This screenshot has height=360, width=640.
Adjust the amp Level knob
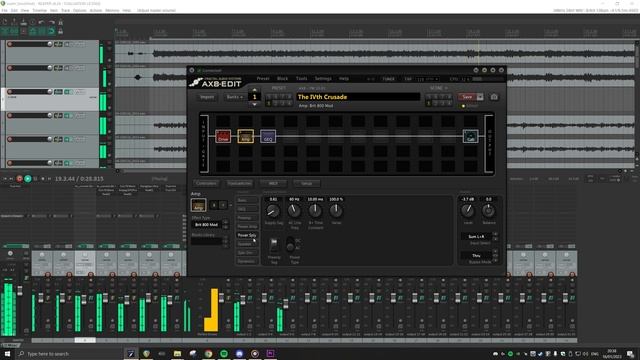click(x=468, y=211)
